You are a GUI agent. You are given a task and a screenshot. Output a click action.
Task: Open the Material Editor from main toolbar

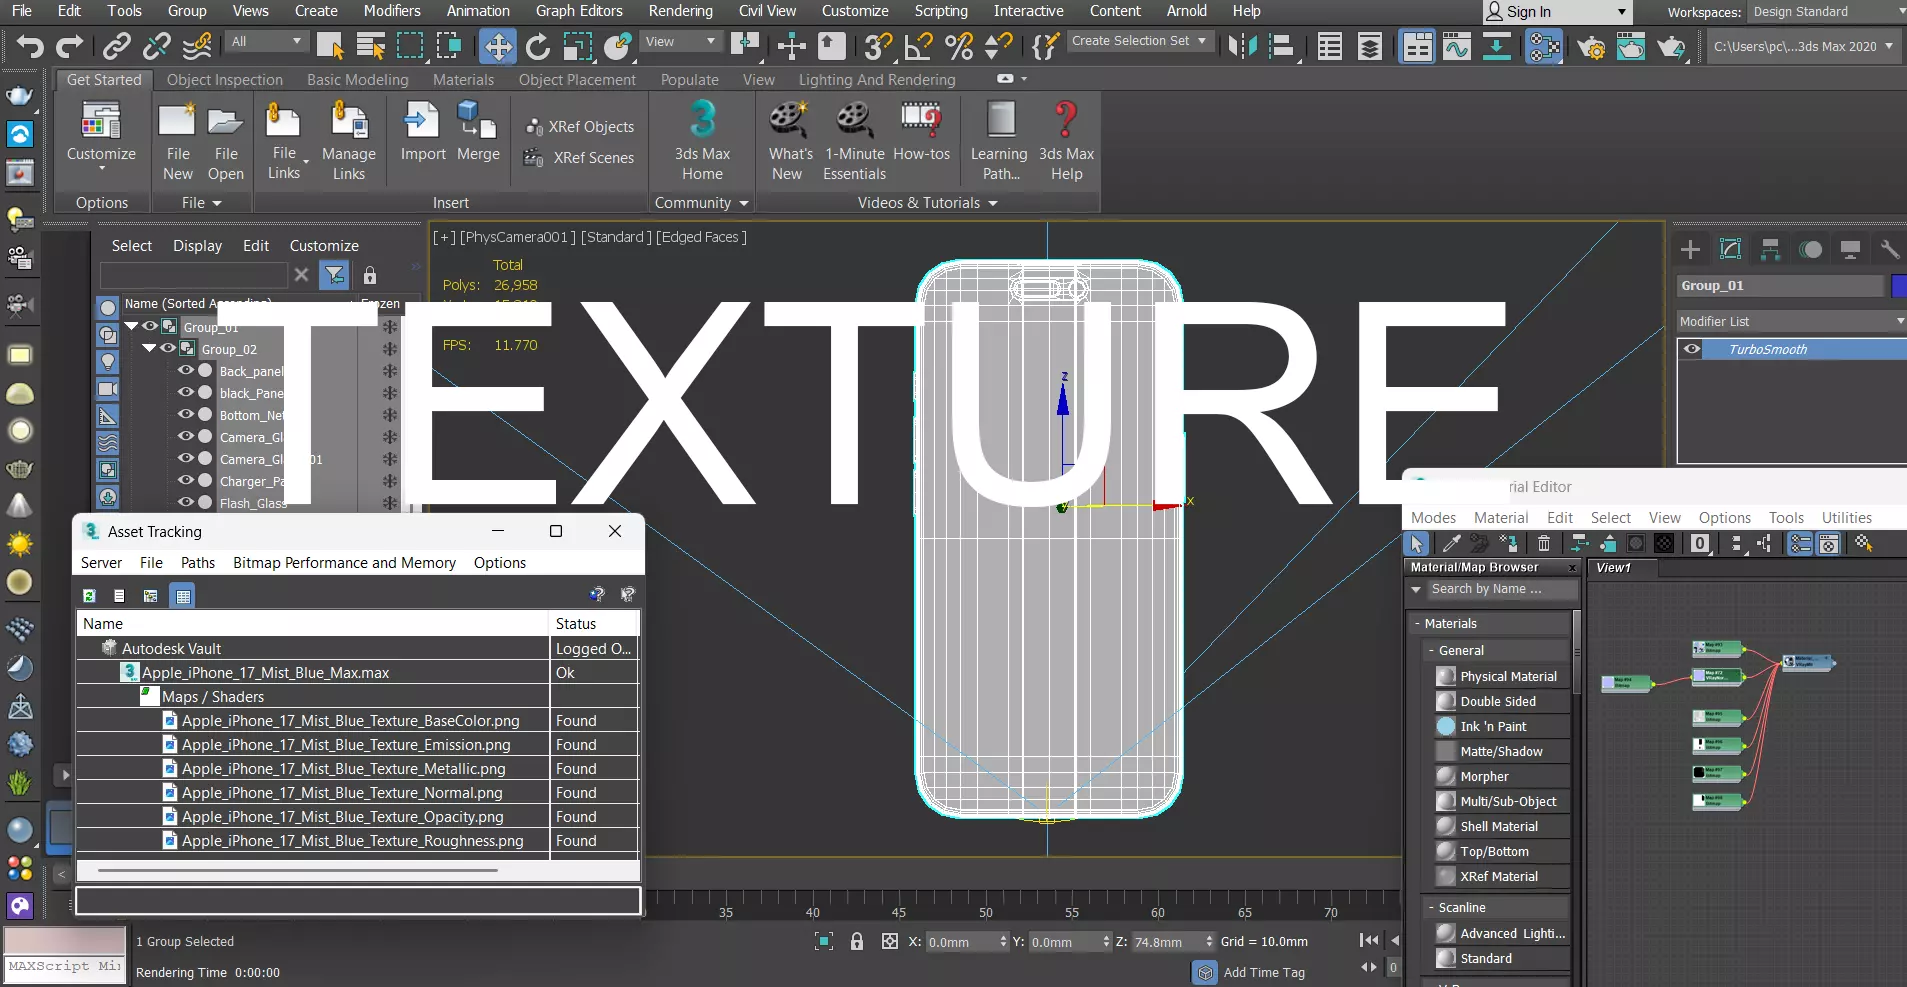(x=1544, y=46)
